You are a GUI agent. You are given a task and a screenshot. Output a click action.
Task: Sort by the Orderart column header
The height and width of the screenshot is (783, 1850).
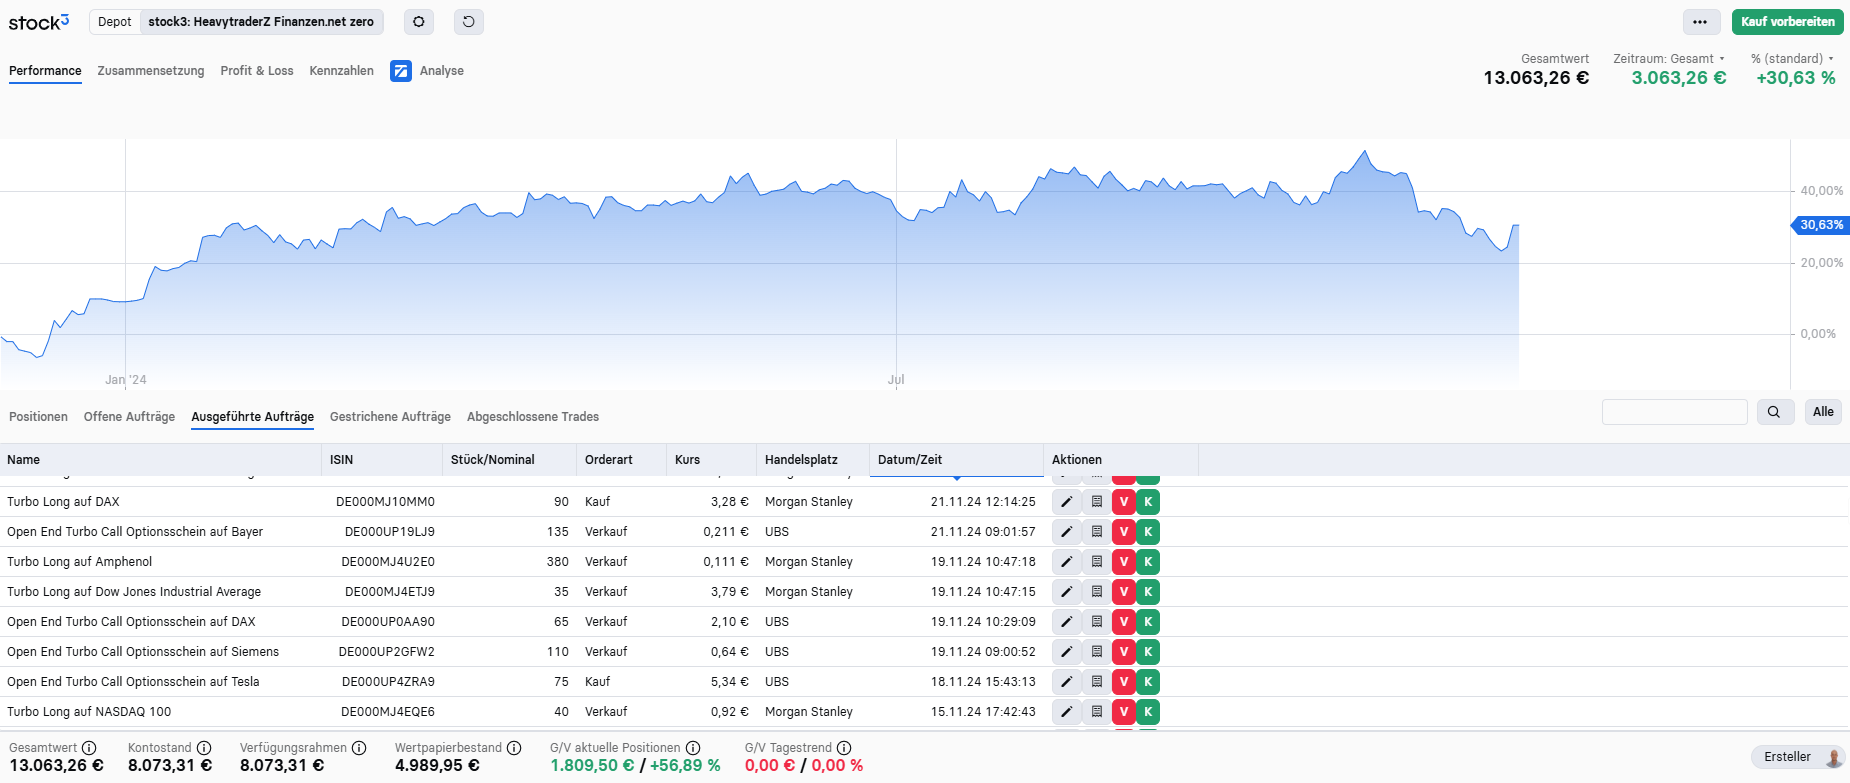[x=622, y=460]
